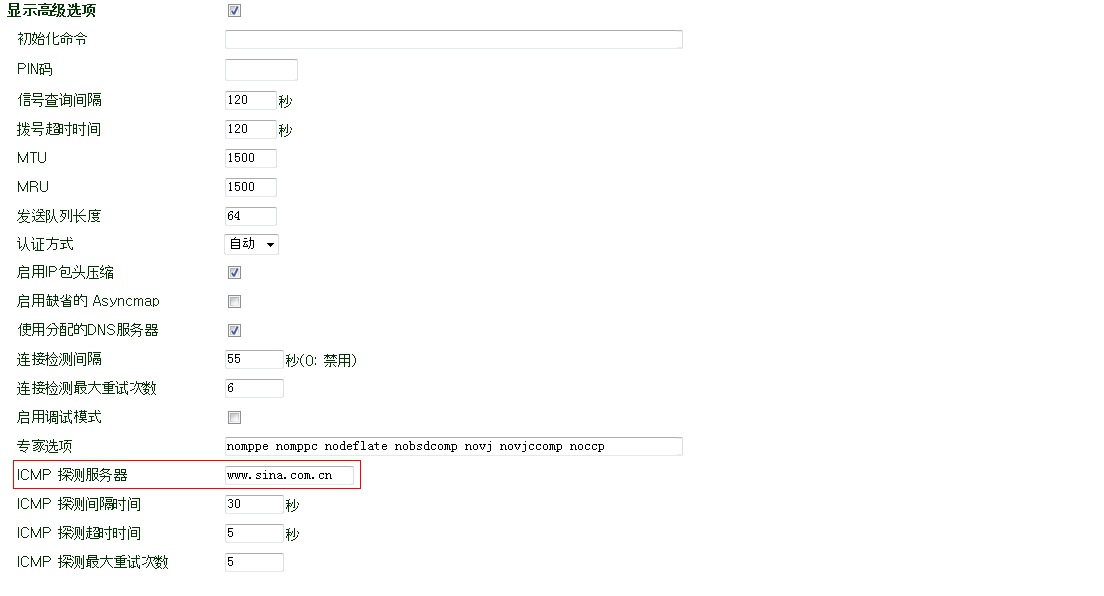
Task: Click the 专家选项 text field
Action: coord(453,446)
